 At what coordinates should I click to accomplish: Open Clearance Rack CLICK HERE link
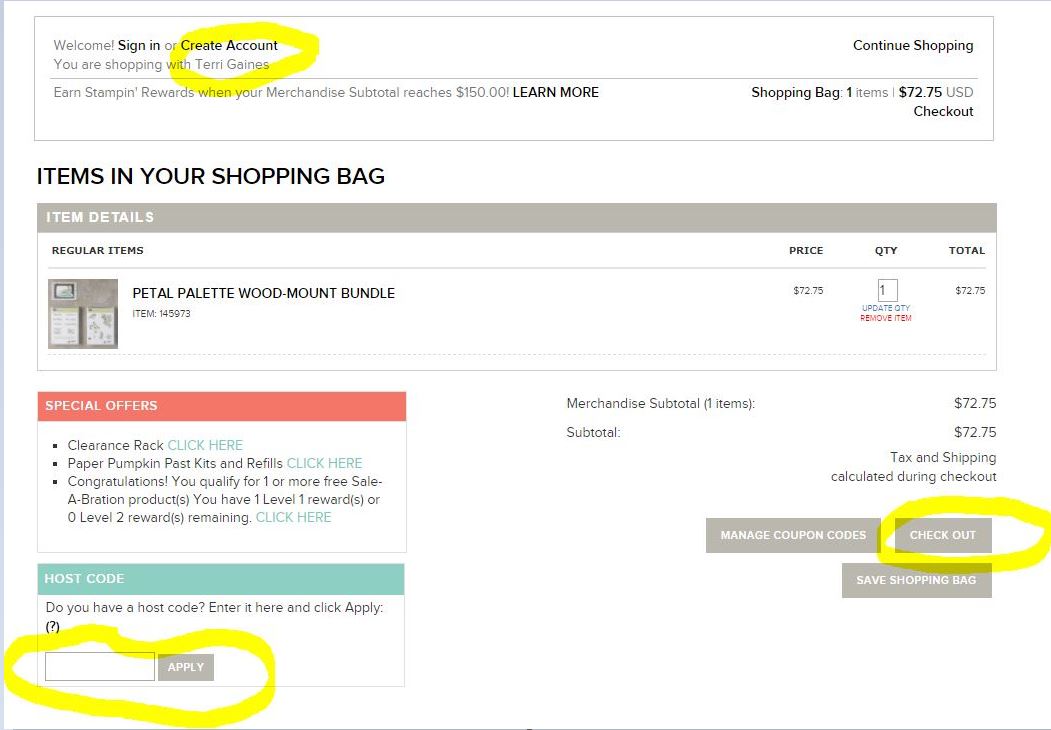tap(205, 445)
